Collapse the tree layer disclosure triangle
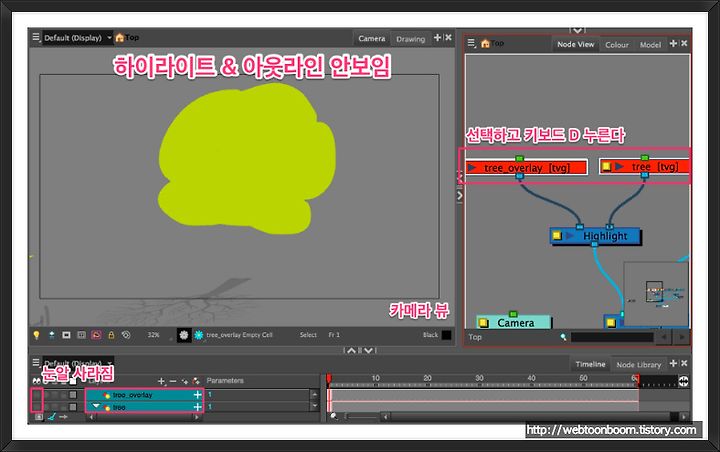The height and width of the screenshot is (452, 720). [96, 406]
